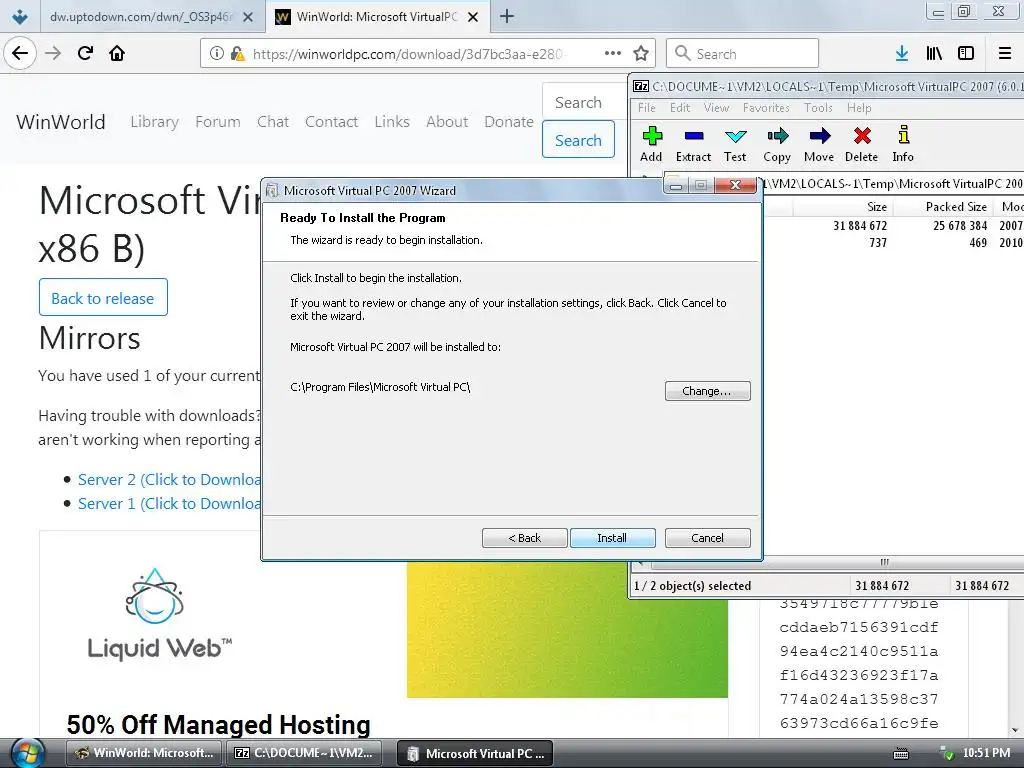Click the 7-Zip Delete toolbar icon

tap(862, 136)
